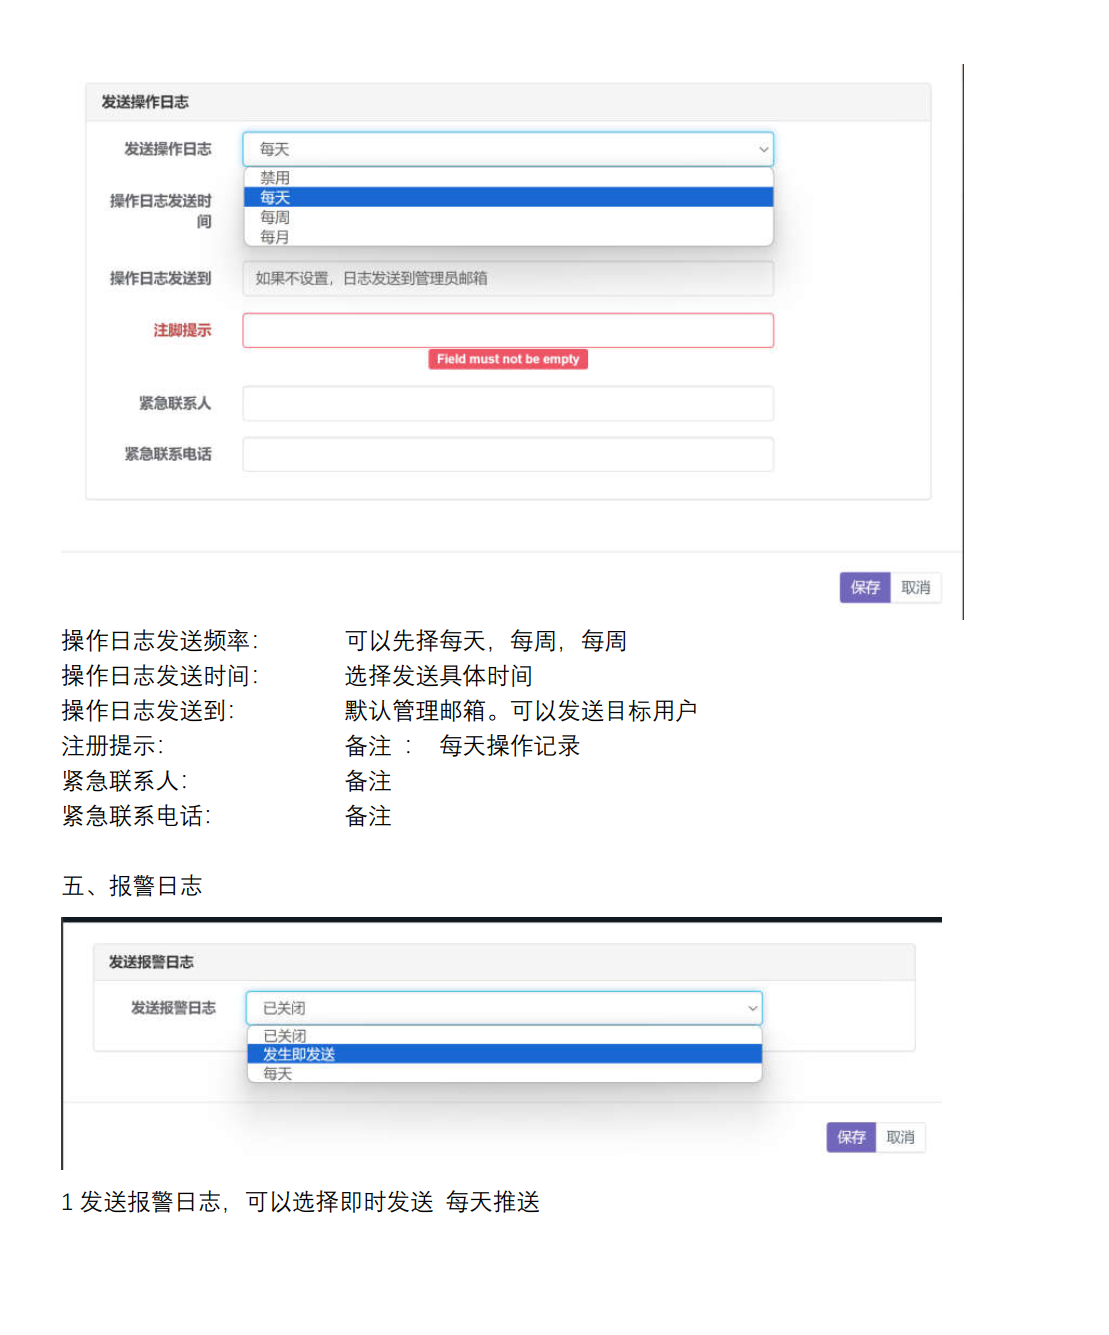Select 禁用 option in the dropdown list
Viewport: 1109px width, 1335px height.
(508, 177)
